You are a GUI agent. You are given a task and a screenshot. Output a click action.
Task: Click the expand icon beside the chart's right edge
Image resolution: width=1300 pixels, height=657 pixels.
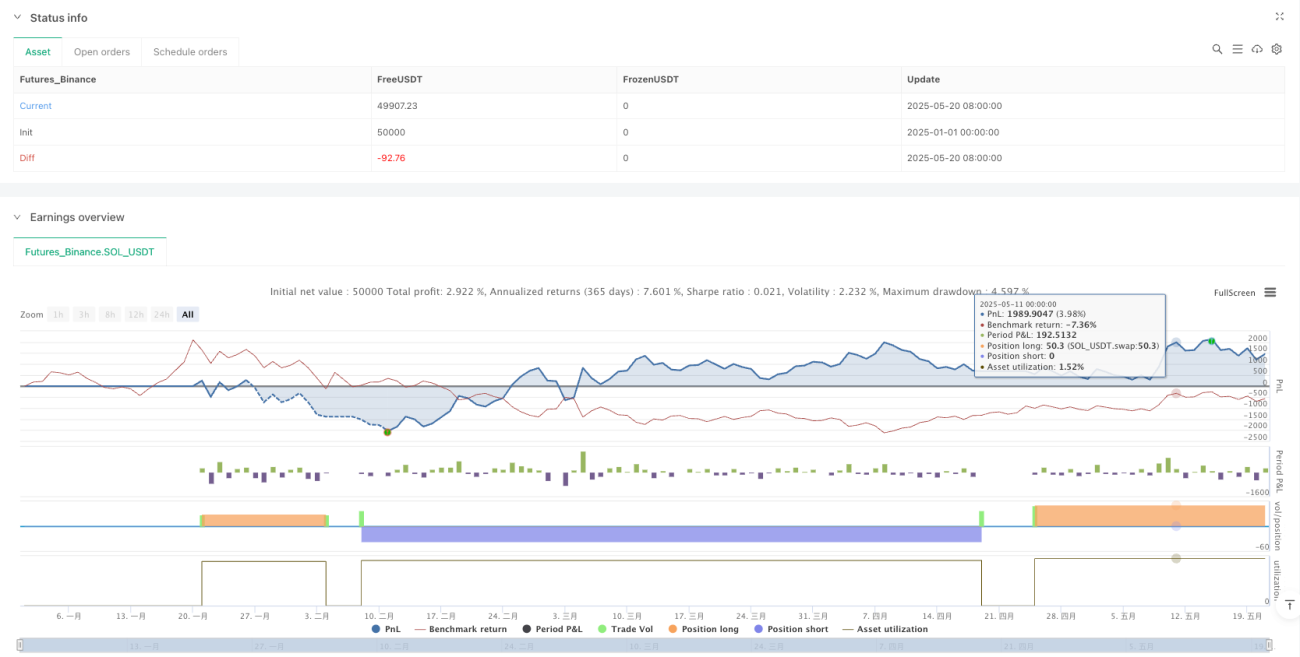[x=1291, y=605]
